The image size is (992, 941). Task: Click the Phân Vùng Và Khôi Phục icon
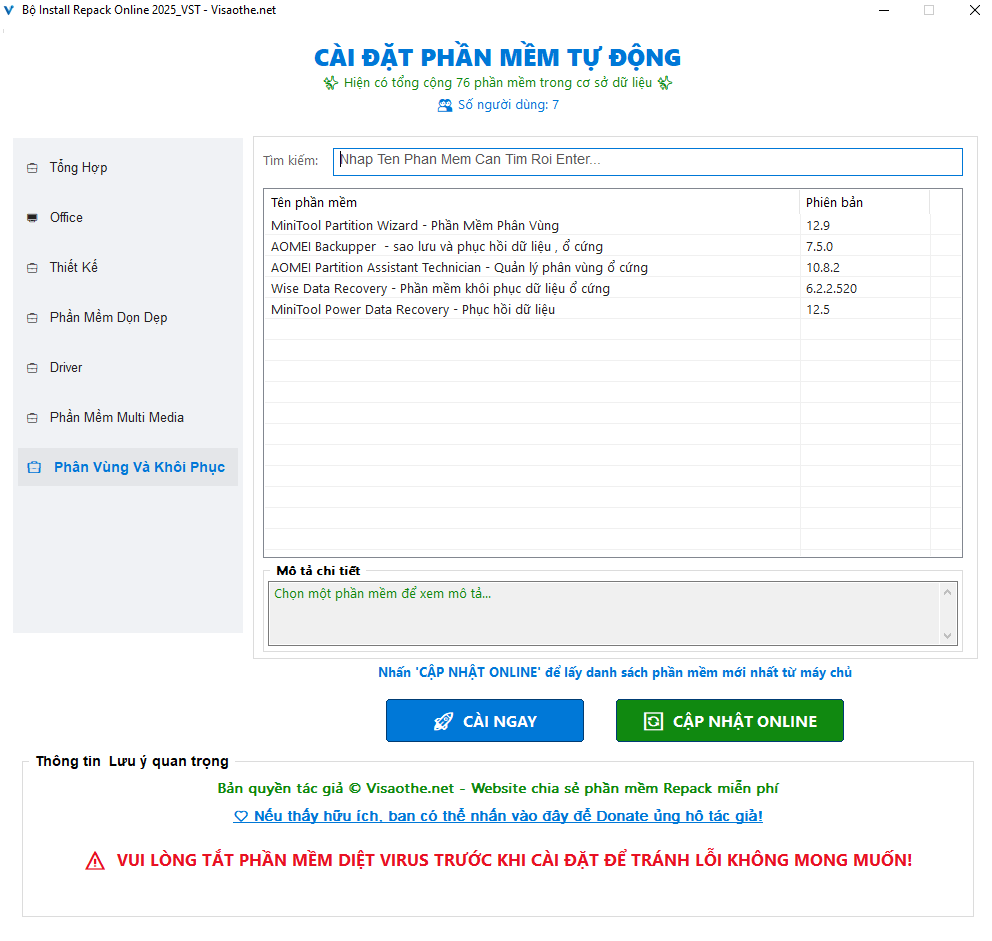[34, 468]
